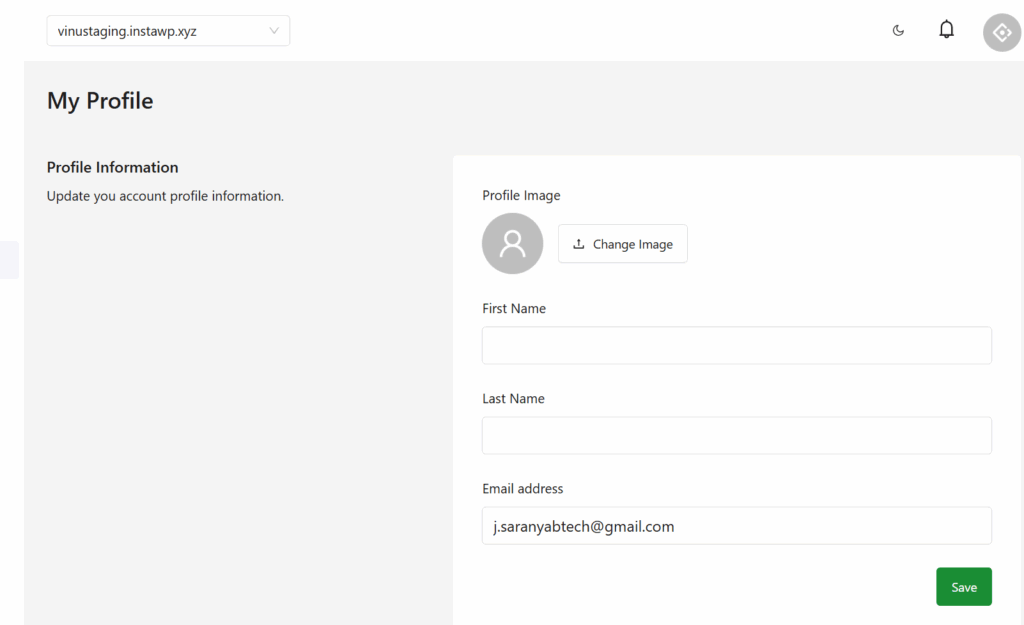Click the Profile Image label

click(x=521, y=196)
